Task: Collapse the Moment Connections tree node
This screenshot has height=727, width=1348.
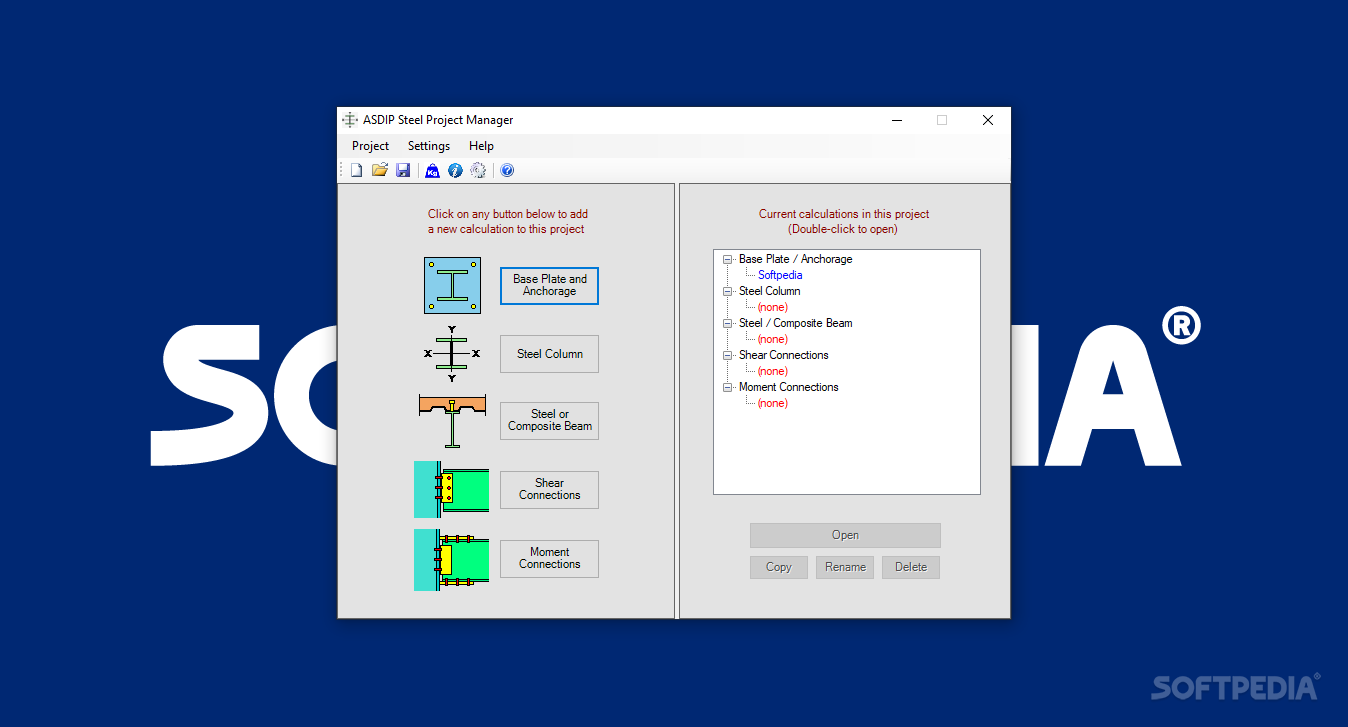Action: point(728,387)
